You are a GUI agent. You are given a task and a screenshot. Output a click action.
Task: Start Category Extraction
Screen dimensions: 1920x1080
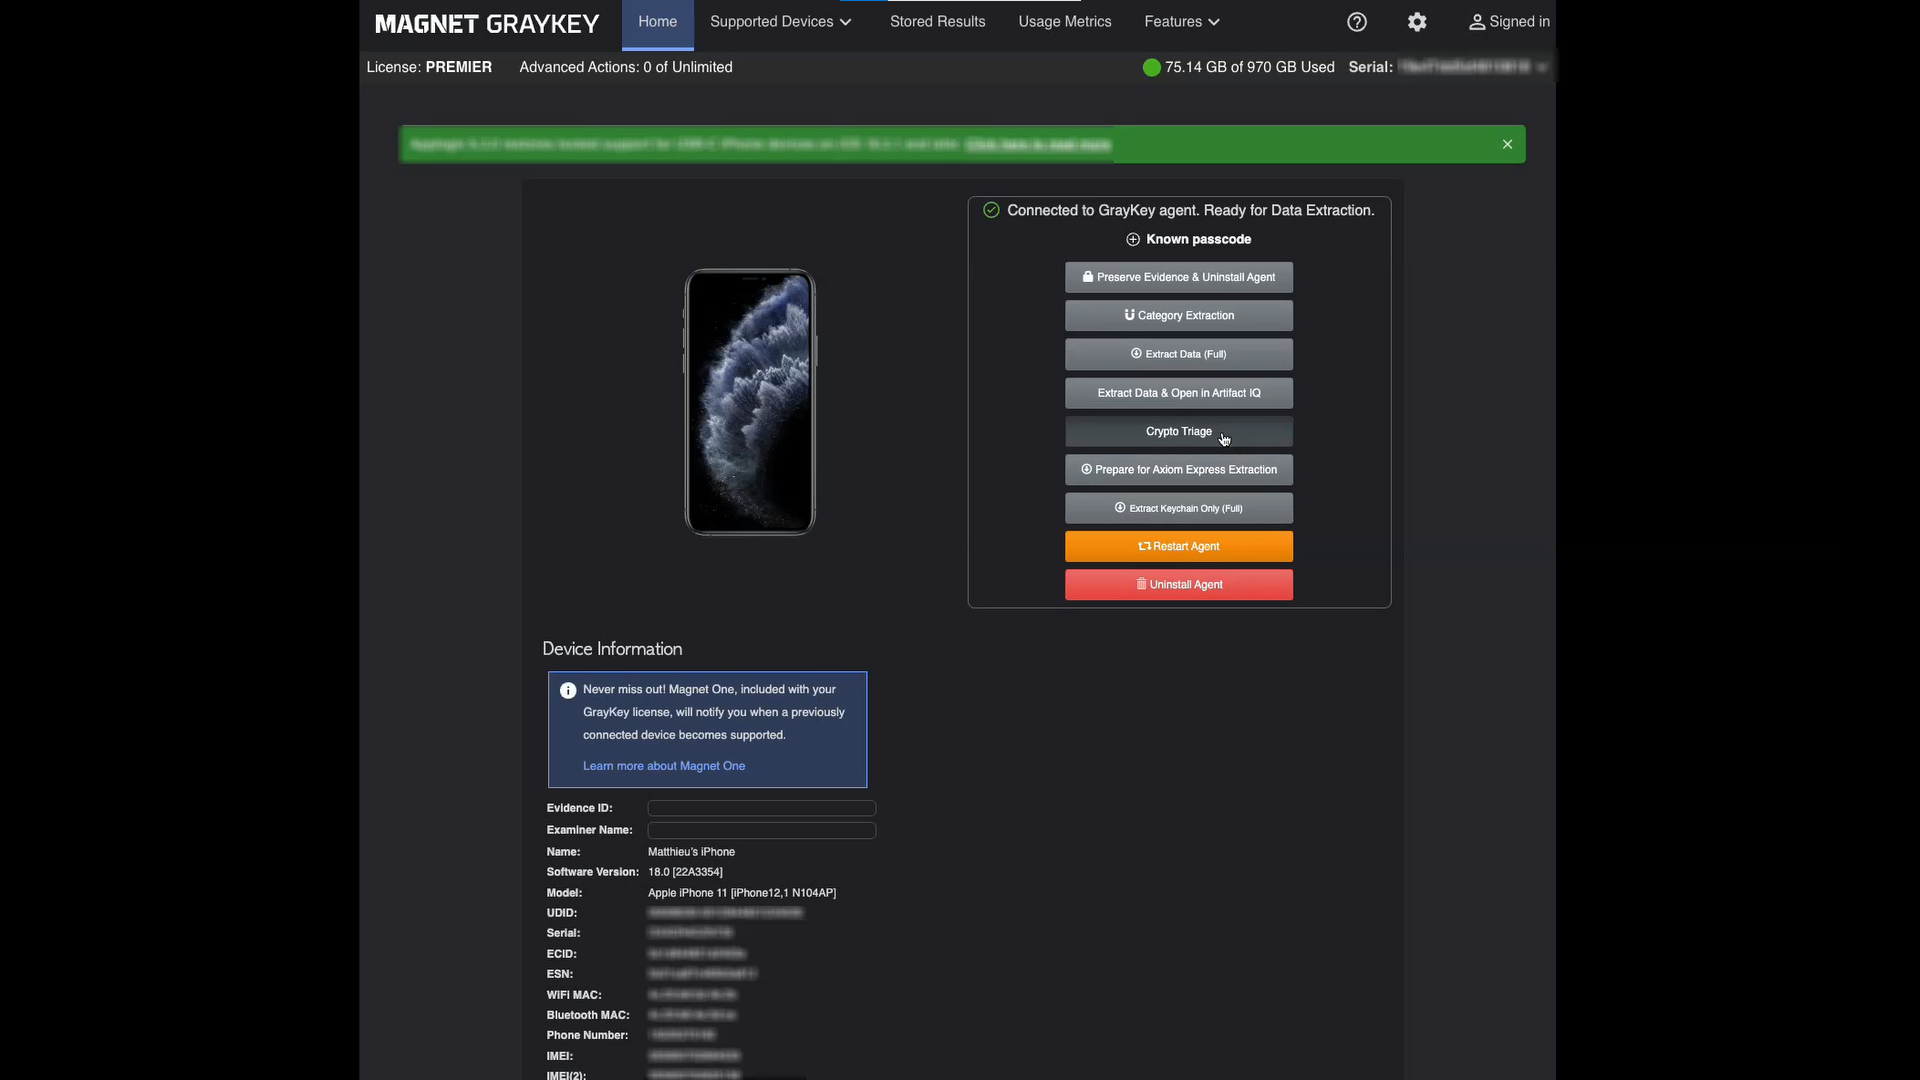1178,315
